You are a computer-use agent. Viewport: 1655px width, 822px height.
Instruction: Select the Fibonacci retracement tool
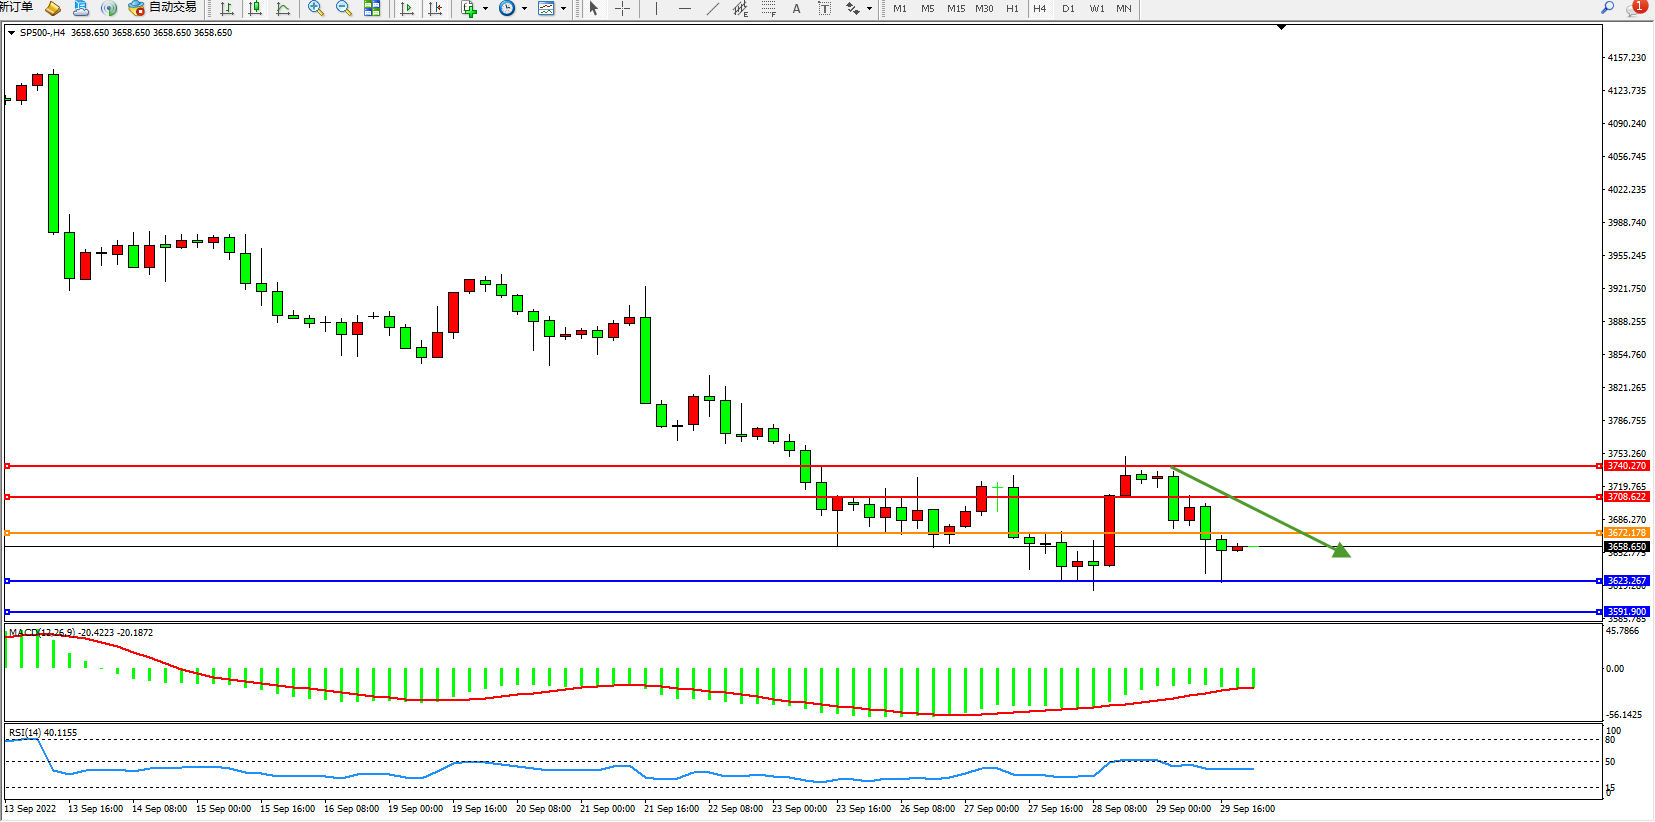tap(768, 9)
